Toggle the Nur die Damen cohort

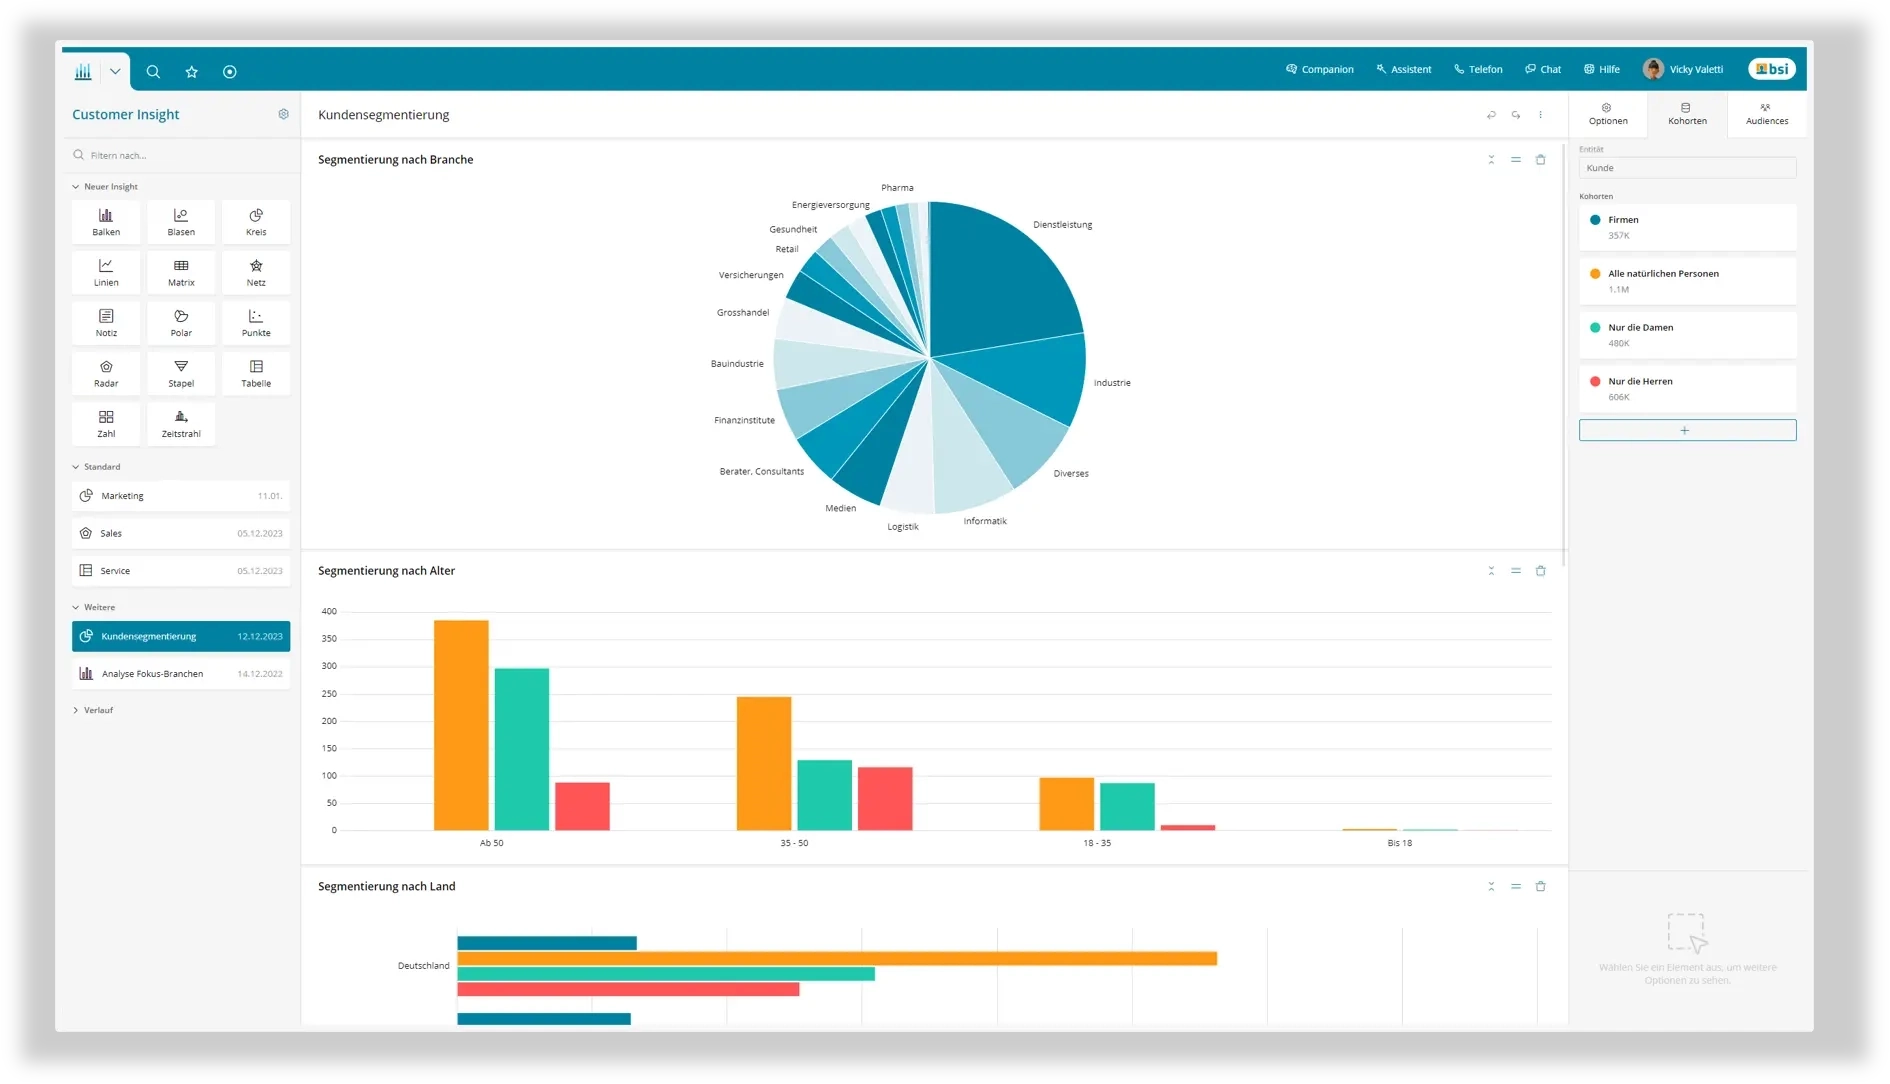click(1687, 335)
